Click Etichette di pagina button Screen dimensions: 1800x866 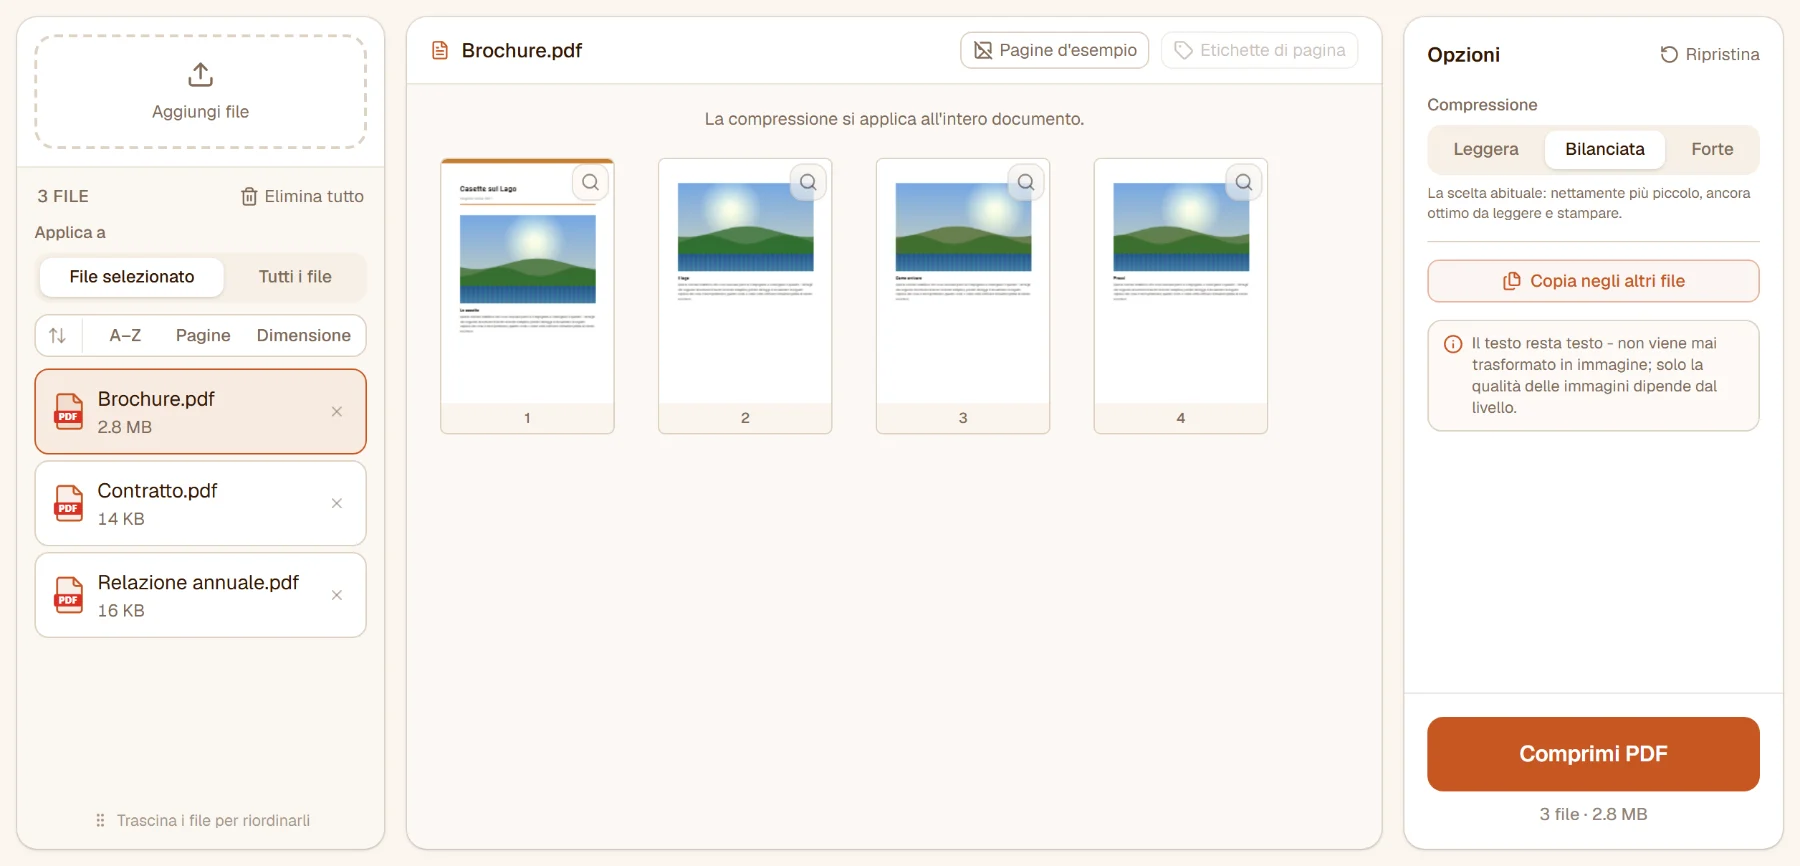click(x=1260, y=50)
